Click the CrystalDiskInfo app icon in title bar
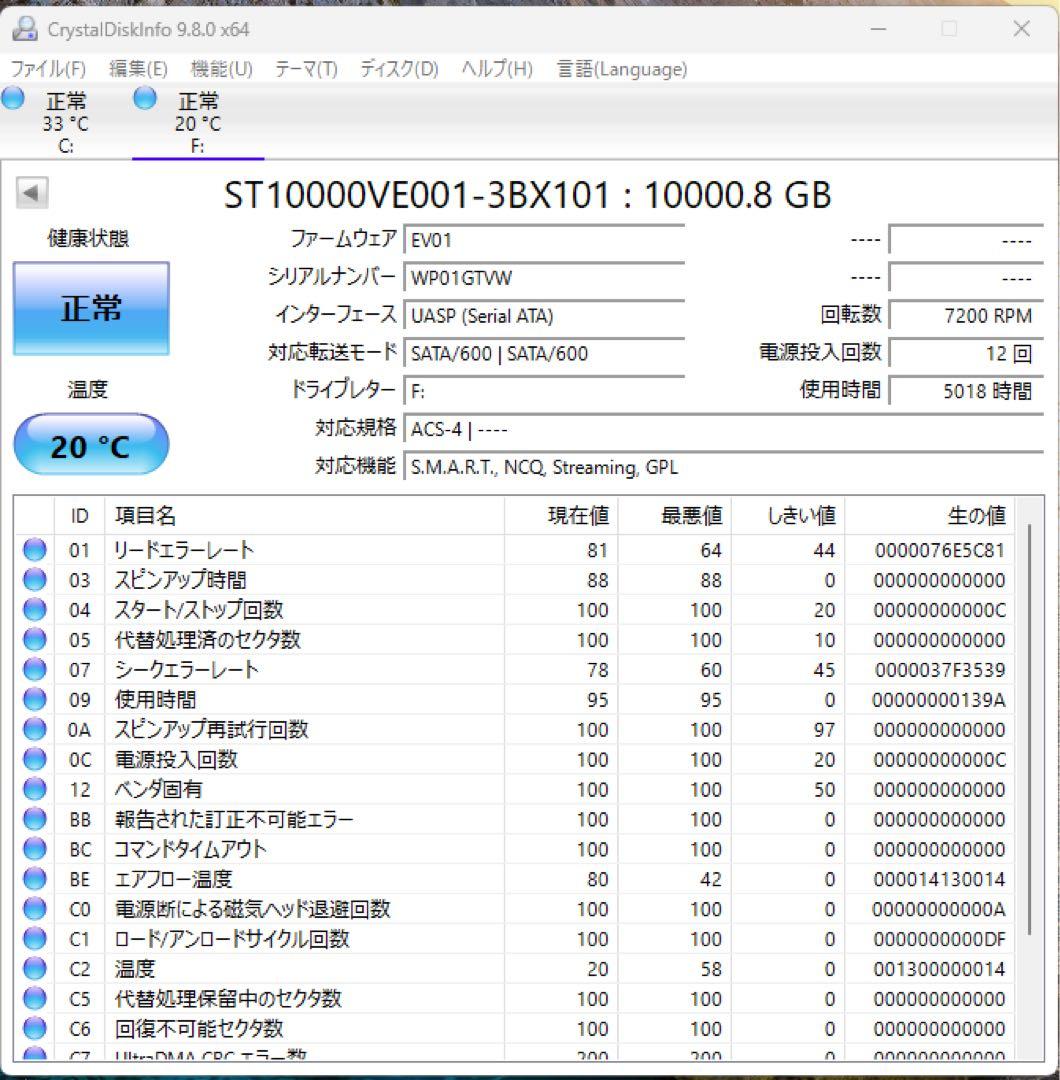Screen dimensions: 1060x1080 click(25, 29)
